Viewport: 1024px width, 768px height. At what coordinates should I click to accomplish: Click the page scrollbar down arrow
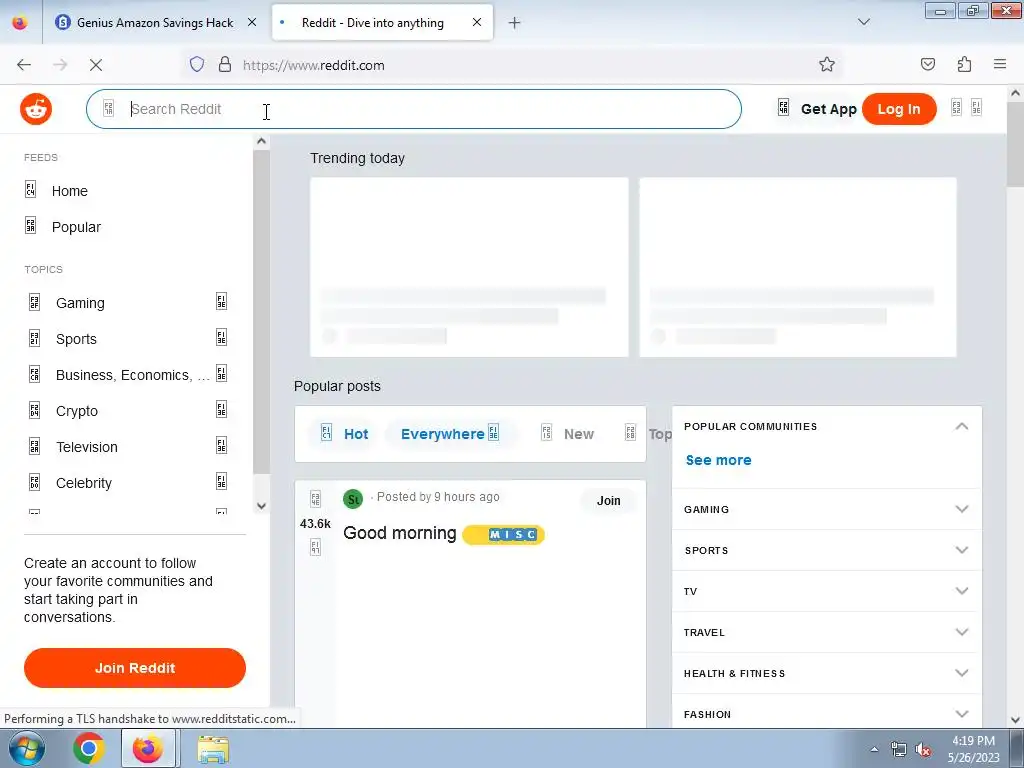pyautogui.click(x=1016, y=720)
